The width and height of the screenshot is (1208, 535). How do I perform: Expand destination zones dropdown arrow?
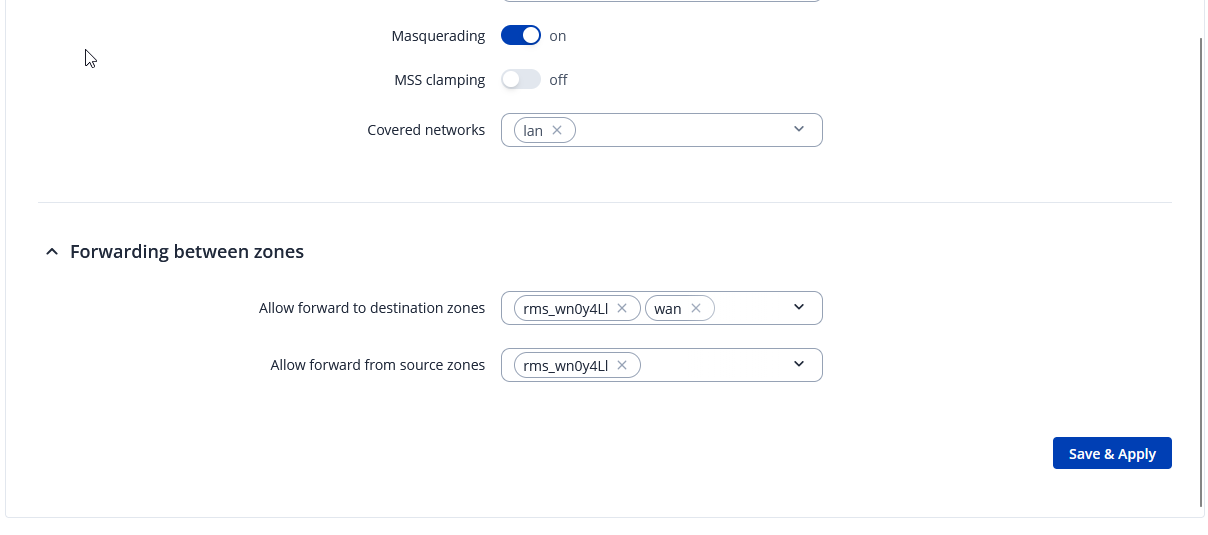[x=798, y=308]
